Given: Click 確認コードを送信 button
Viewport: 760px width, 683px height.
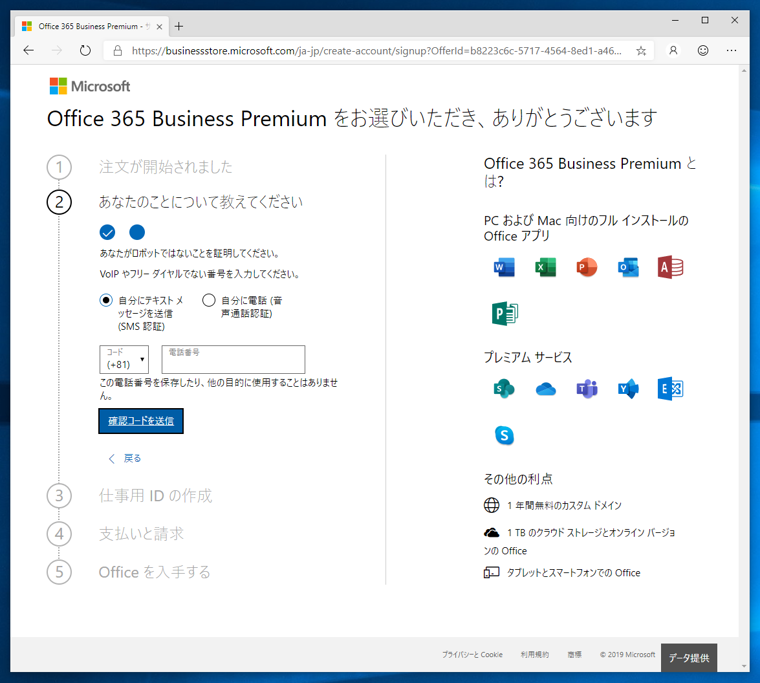Looking at the screenshot, I should [x=141, y=421].
